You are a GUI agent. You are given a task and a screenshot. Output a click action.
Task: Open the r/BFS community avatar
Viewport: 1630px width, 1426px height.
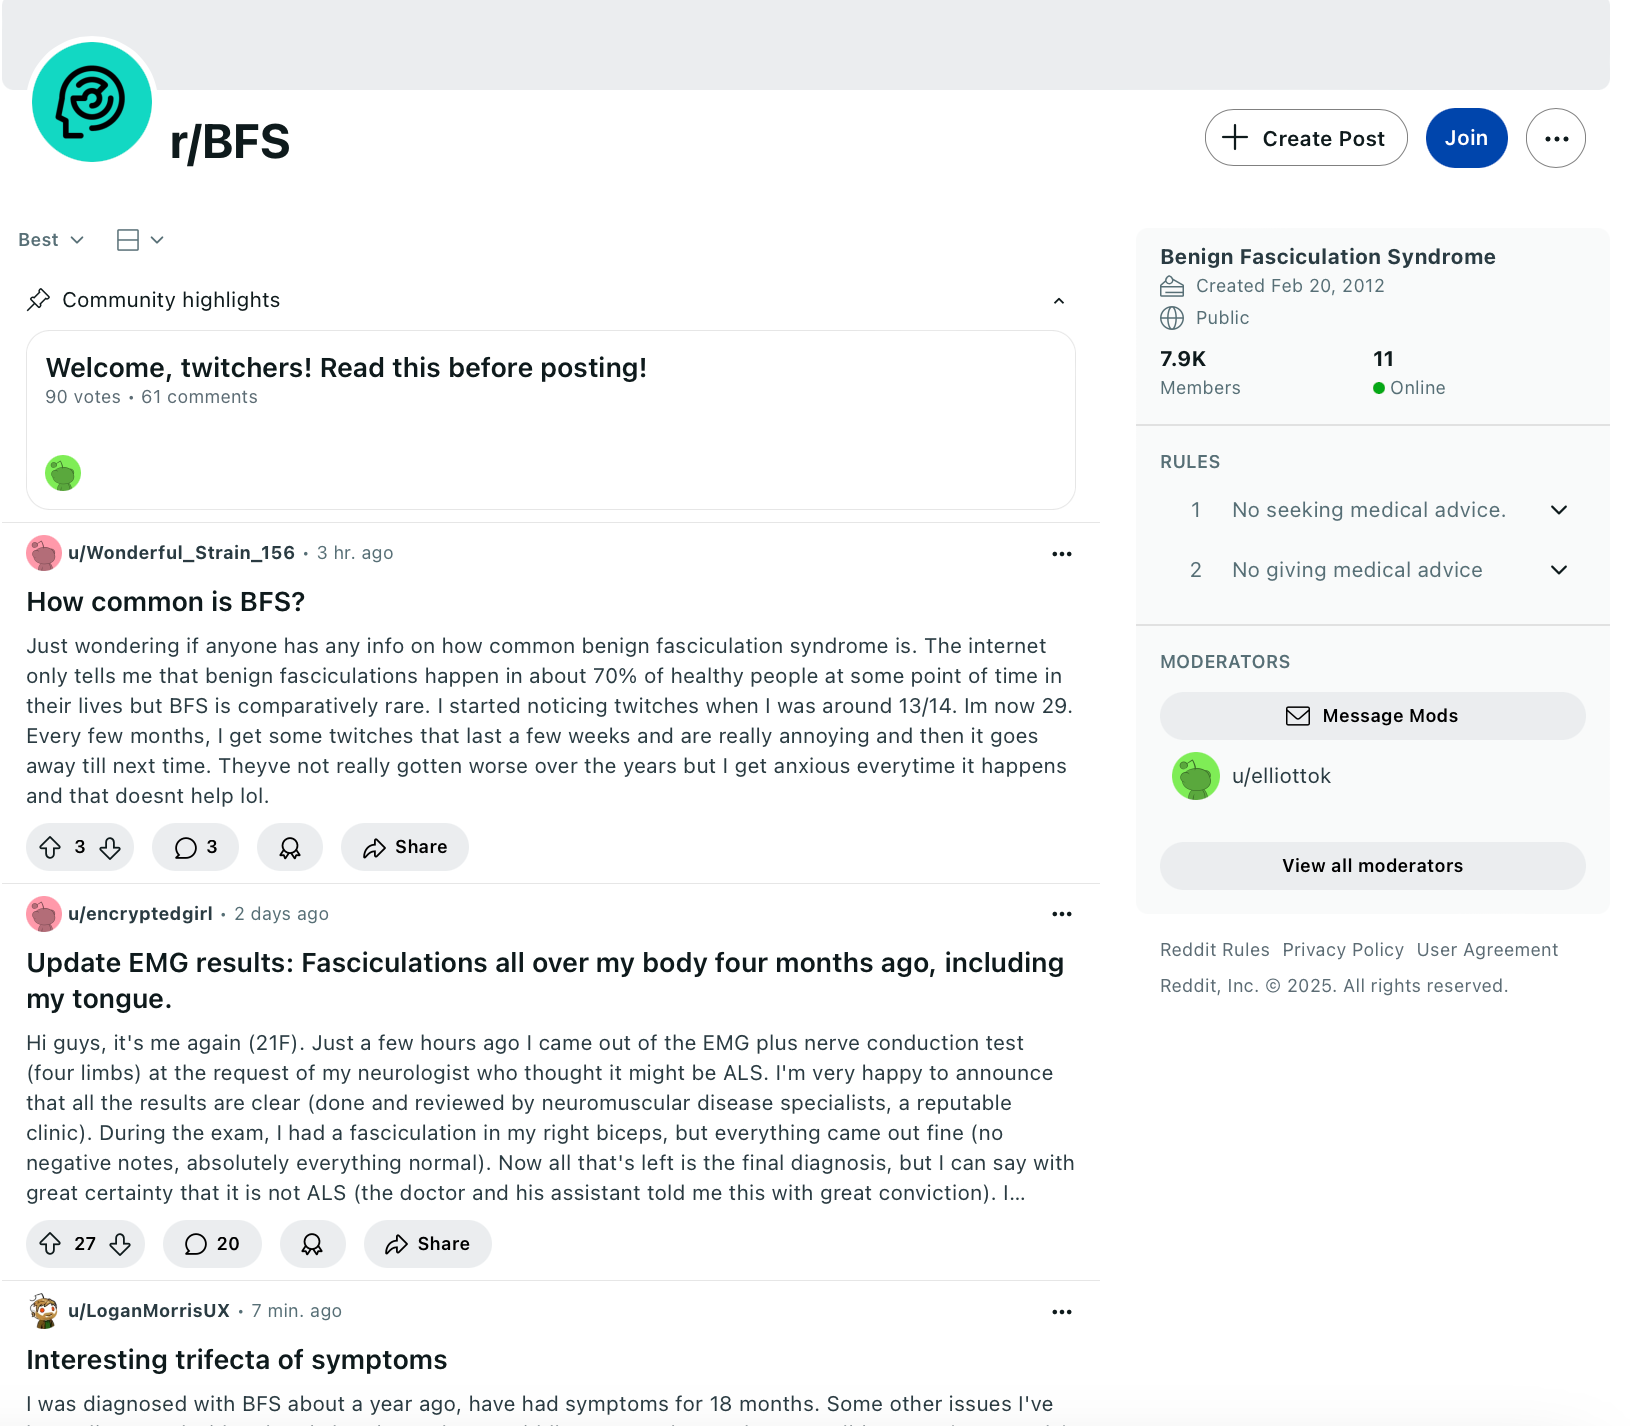[92, 102]
